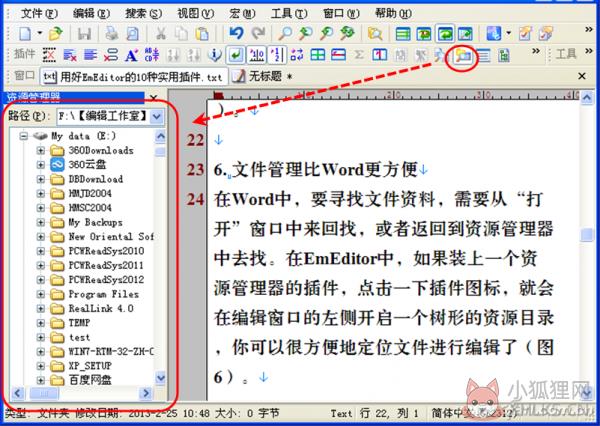Open the 视图(V) menu
This screenshot has width=600, height=426.
pos(195,13)
